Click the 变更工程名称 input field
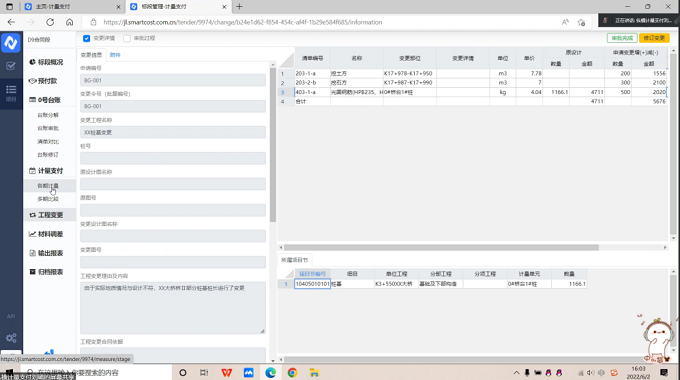The height and width of the screenshot is (380, 680). (173, 132)
